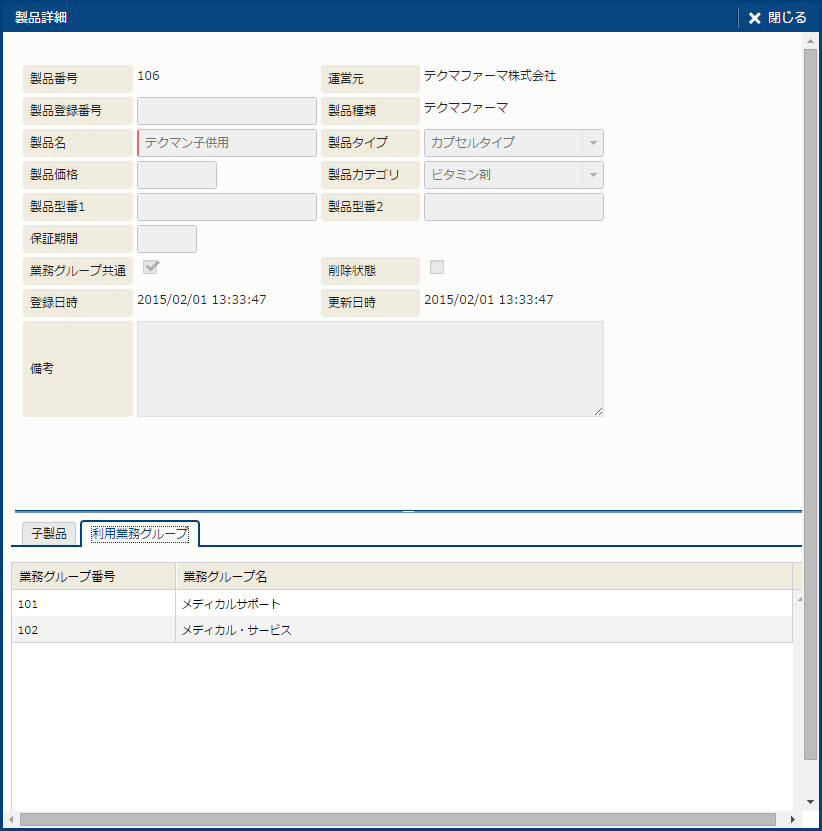Click the horizontal scrollbar right arrow
This screenshot has height=831, width=822.
[792, 820]
